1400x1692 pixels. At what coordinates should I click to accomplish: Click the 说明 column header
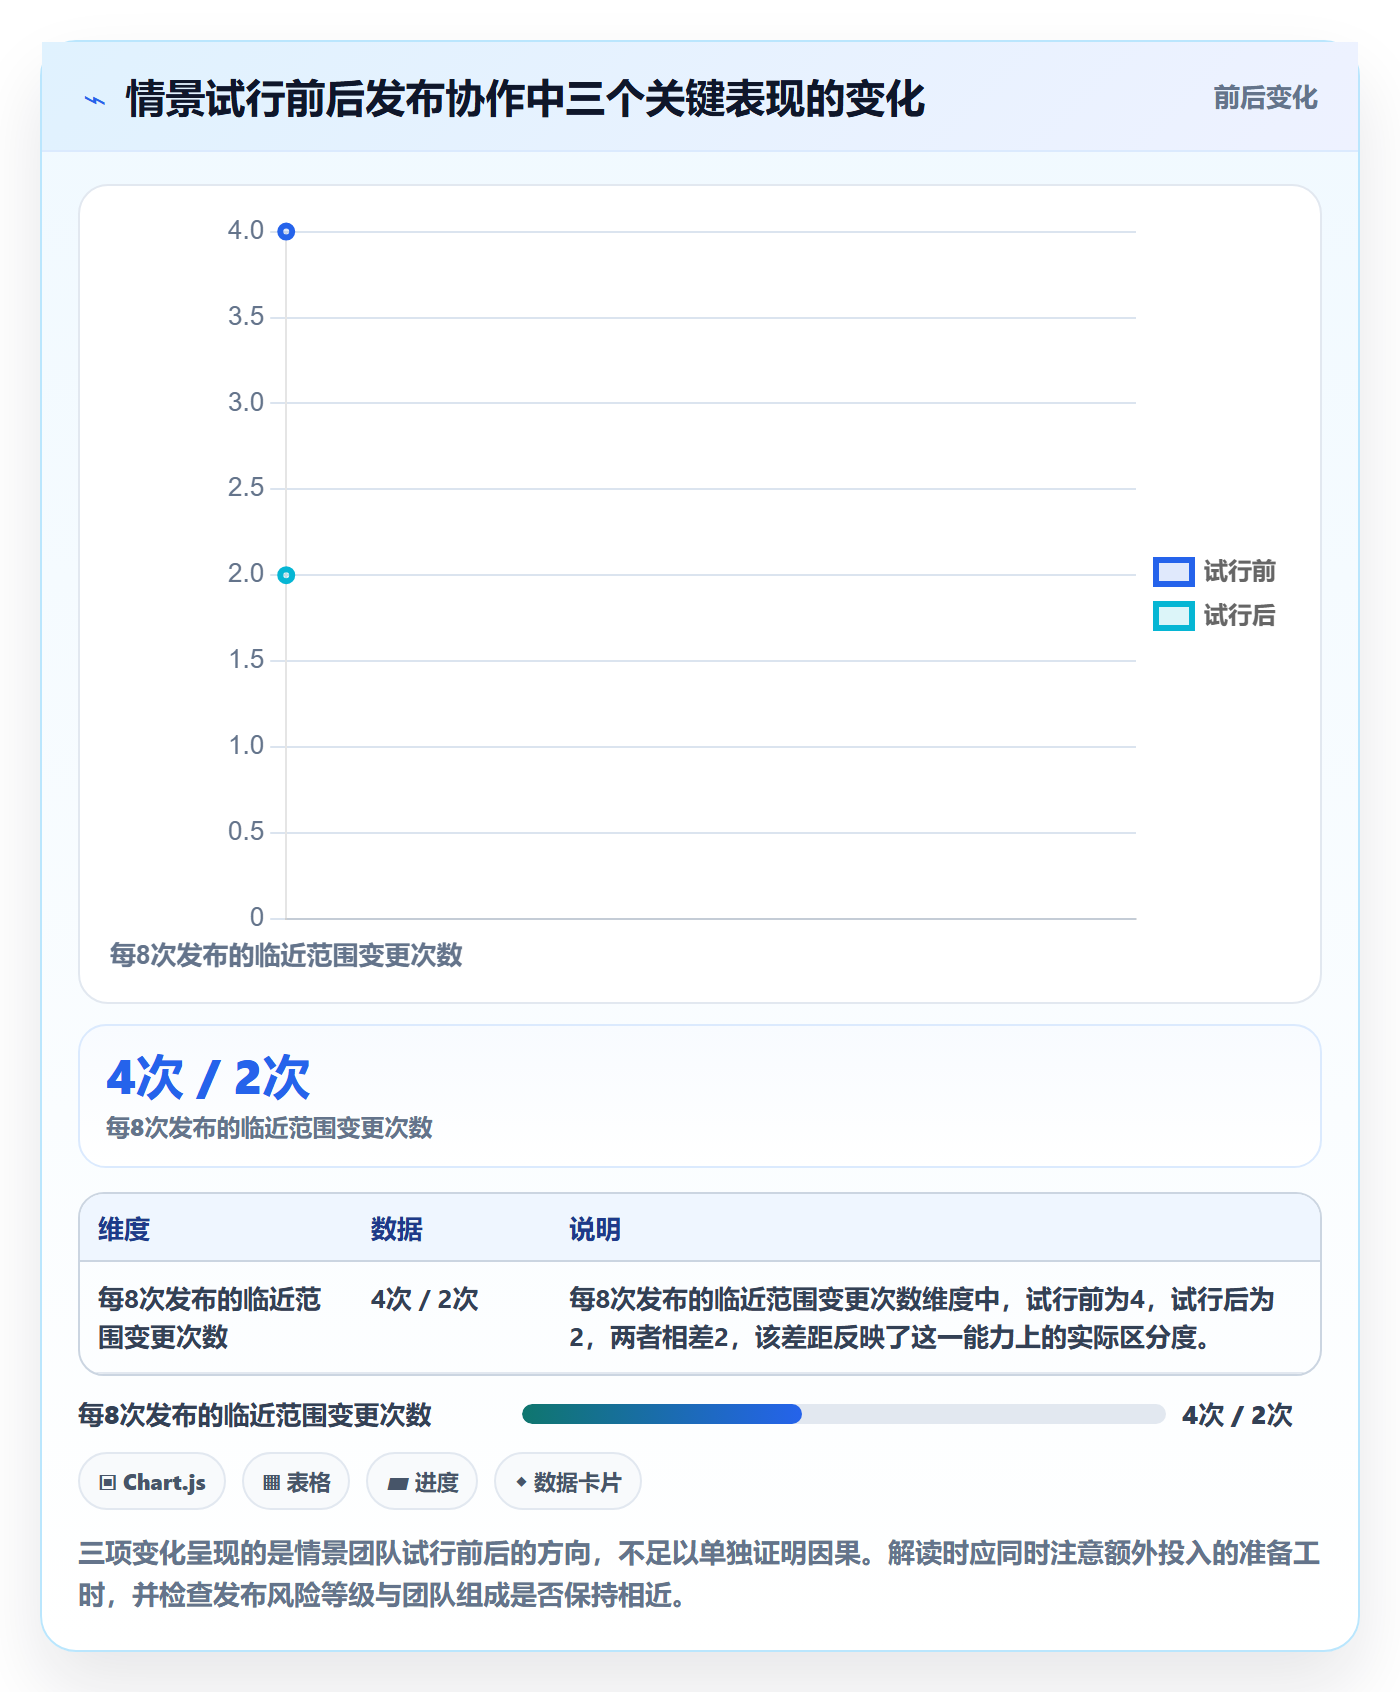click(x=595, y=1229)
